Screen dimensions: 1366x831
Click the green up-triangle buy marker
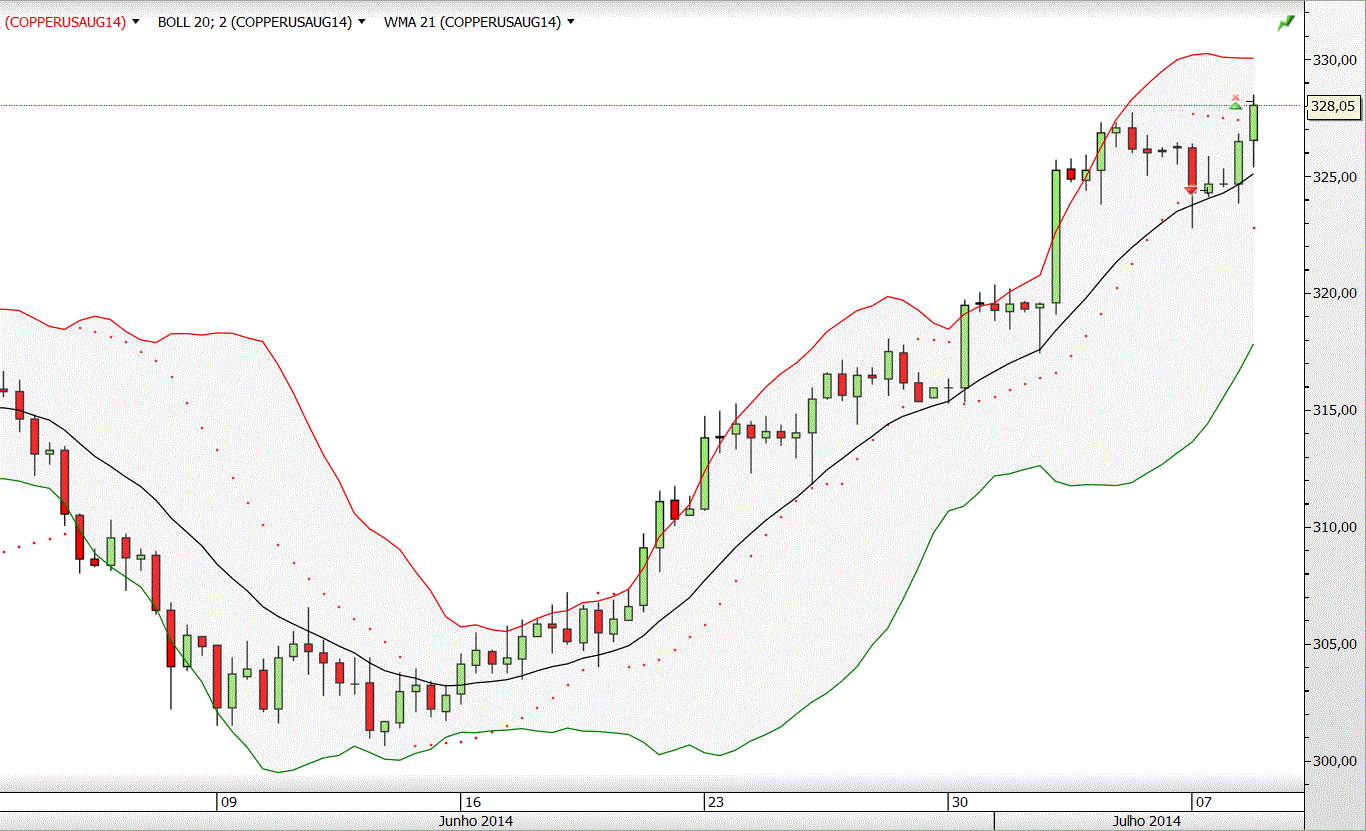coord(1236,105)
